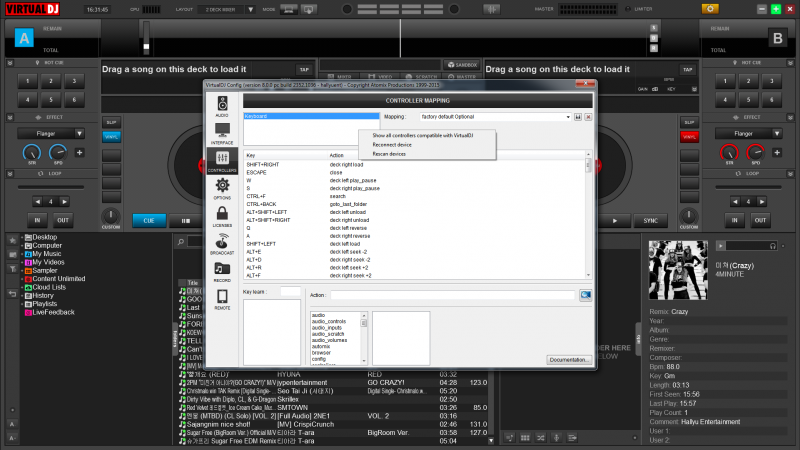Select the SHIFT+RIGHT key mapping row

tap(414, 165)
